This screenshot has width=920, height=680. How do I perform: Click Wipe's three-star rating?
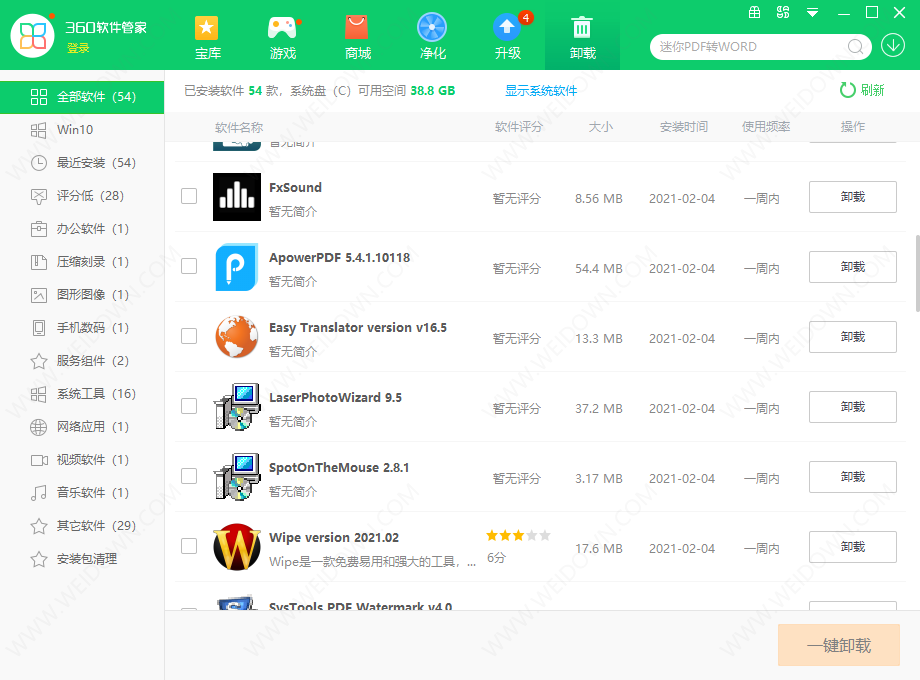point(518,535)
